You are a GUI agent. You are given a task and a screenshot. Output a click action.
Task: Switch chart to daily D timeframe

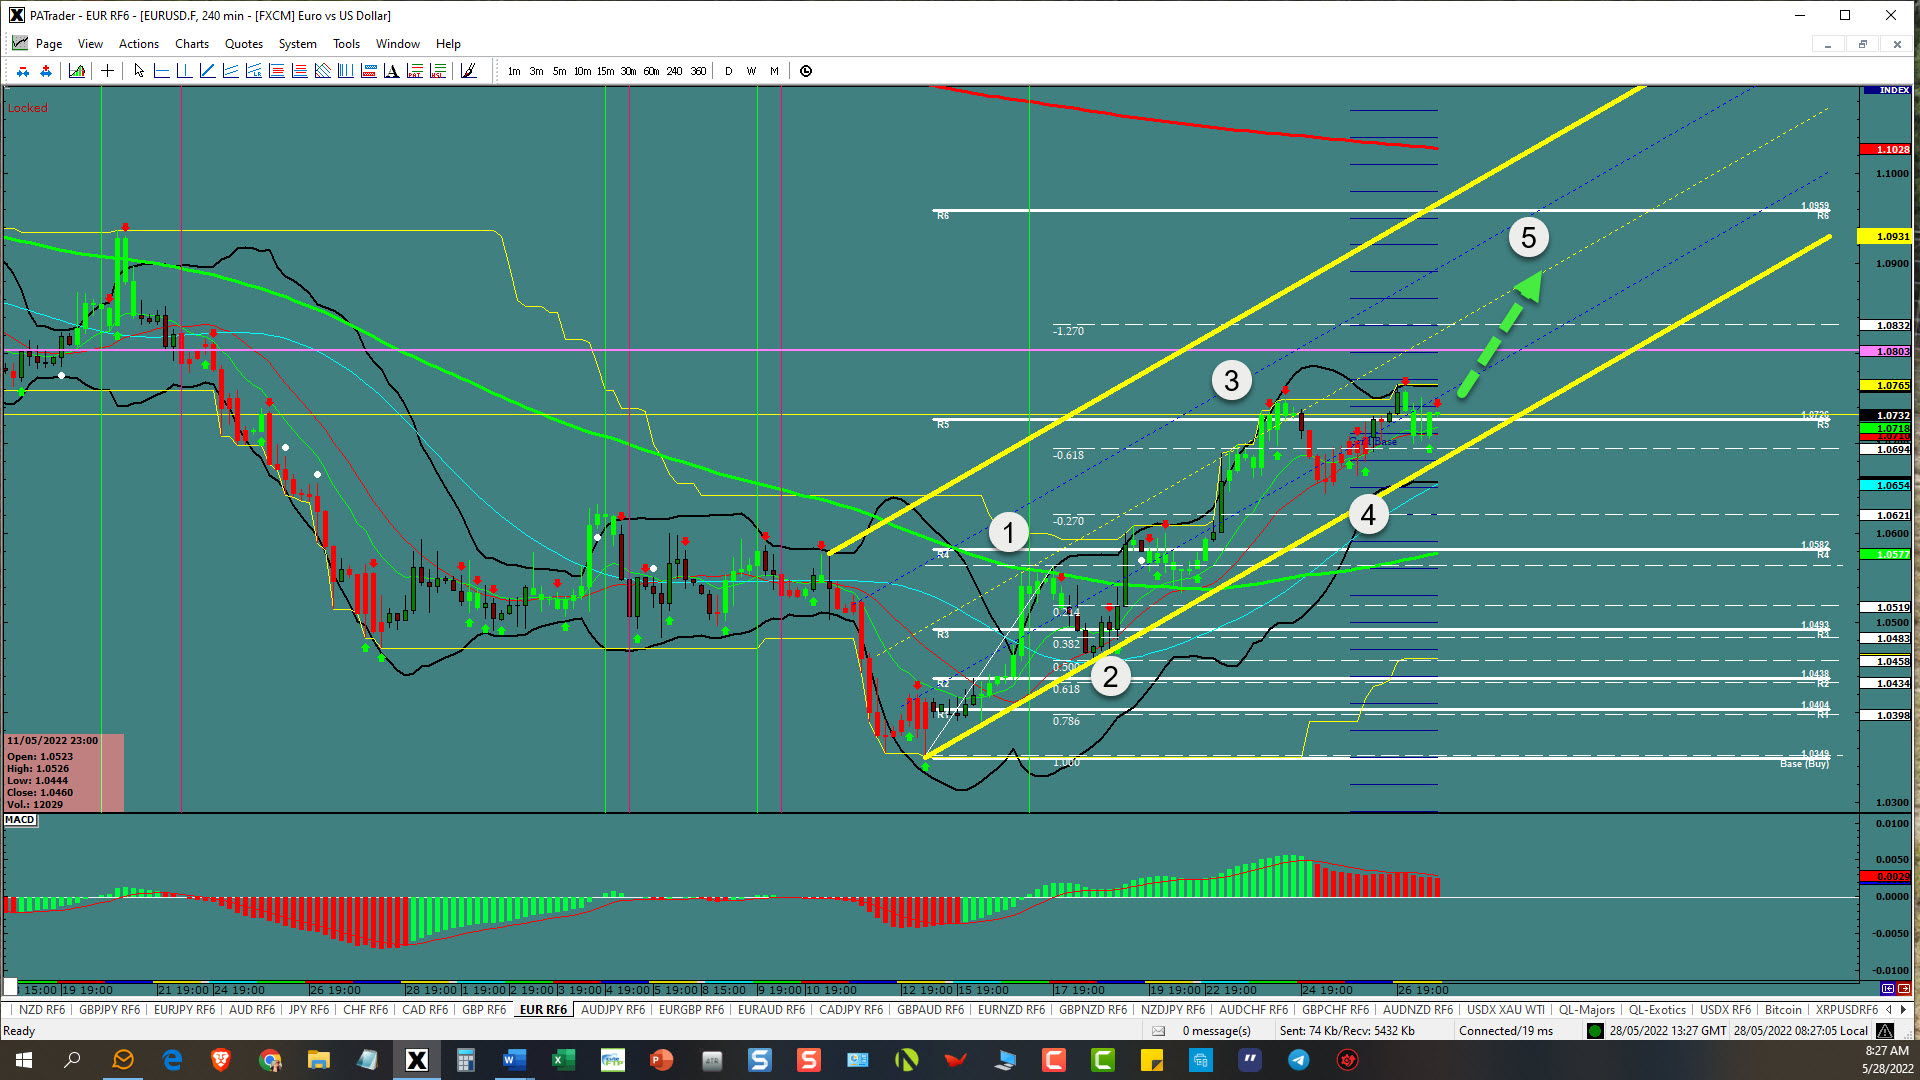point(729,71)
